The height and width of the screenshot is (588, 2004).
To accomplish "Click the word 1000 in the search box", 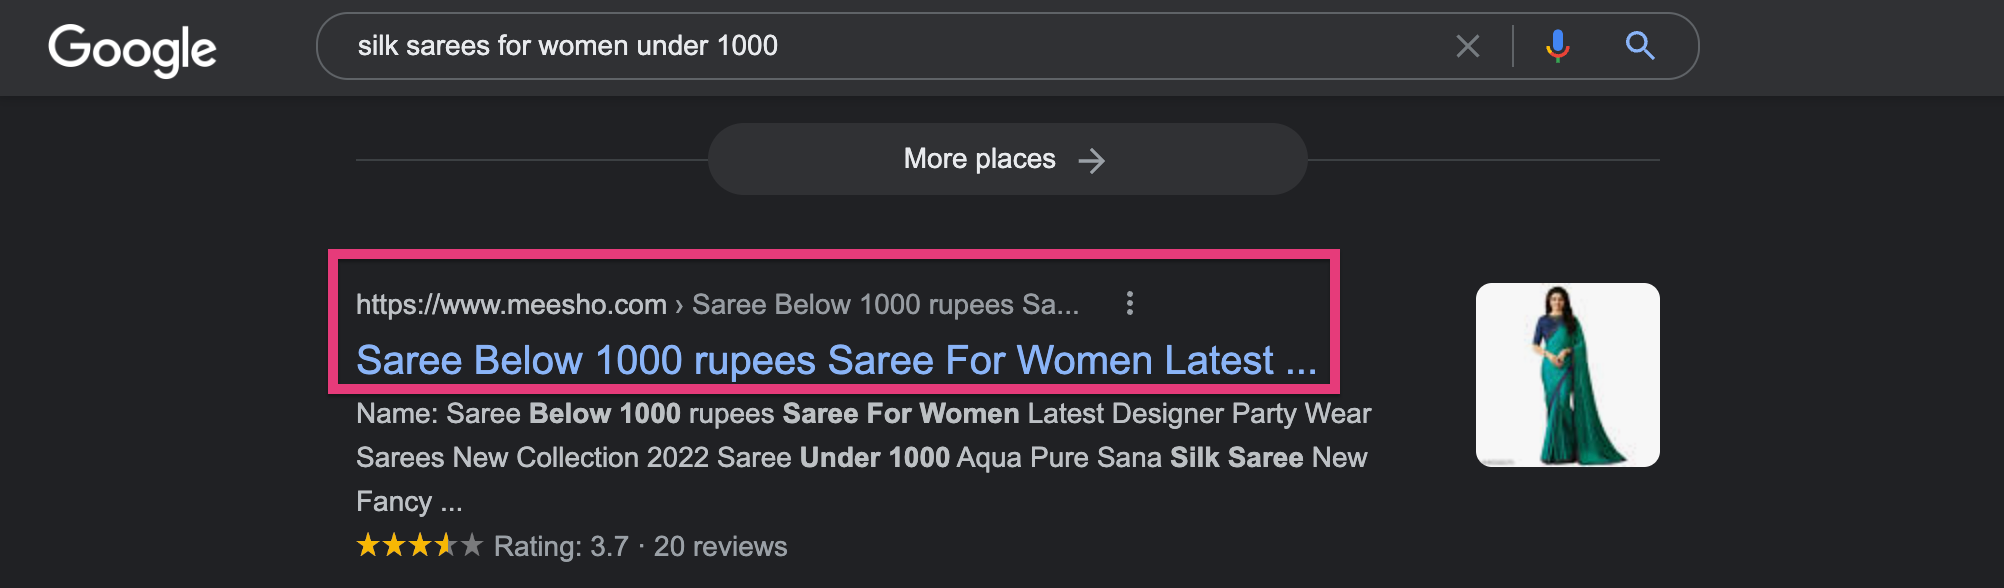I will [x=747, y=46].
